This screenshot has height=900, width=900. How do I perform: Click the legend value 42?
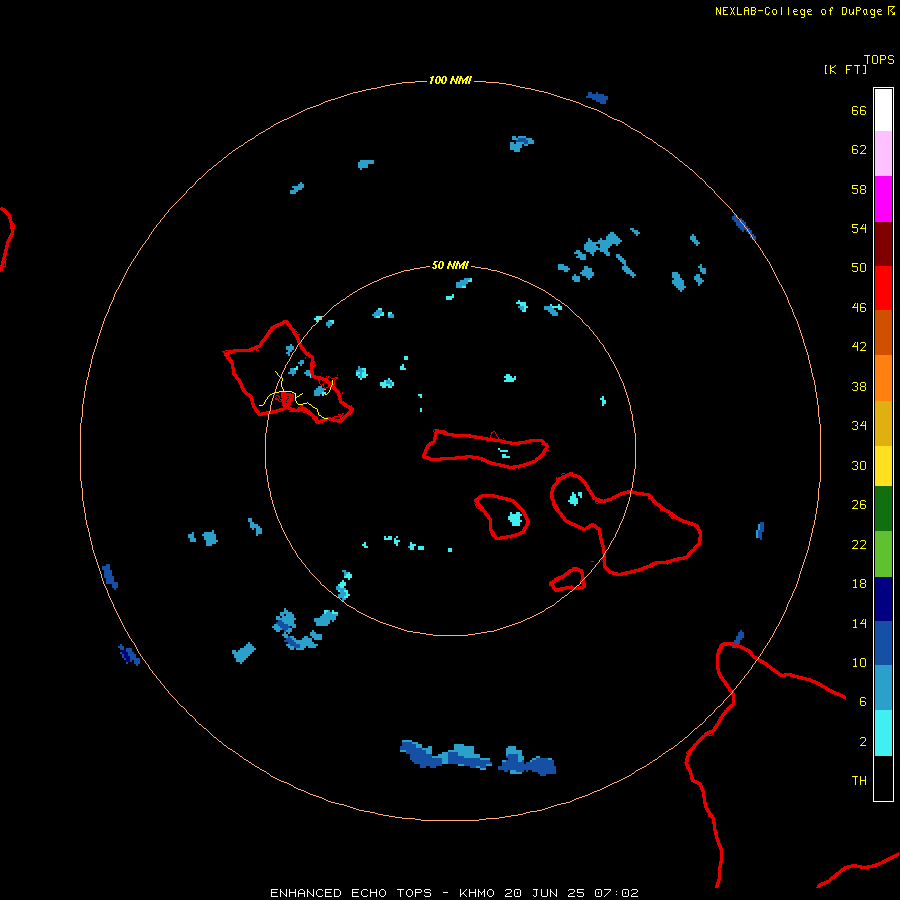pyautogui.click(x=859, y=347)
